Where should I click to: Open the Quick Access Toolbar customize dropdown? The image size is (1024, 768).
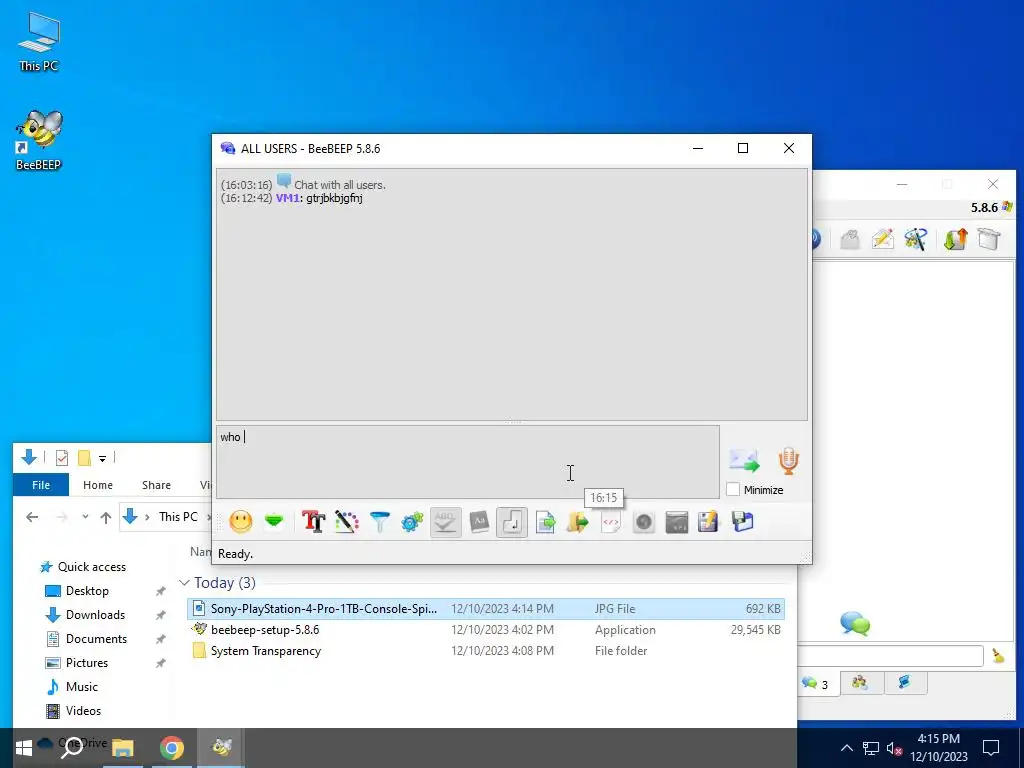tap(103, 458)
